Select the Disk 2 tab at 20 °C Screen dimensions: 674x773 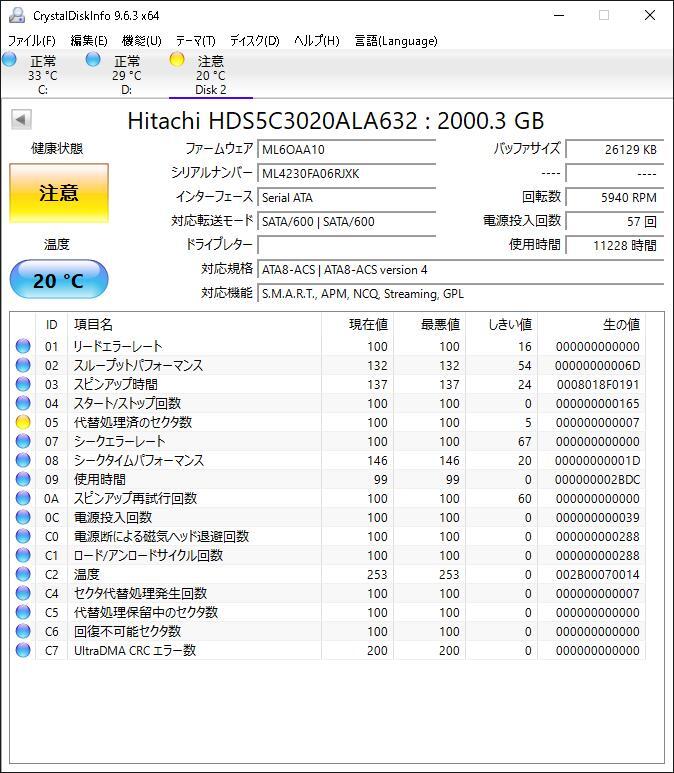point(211,75)
